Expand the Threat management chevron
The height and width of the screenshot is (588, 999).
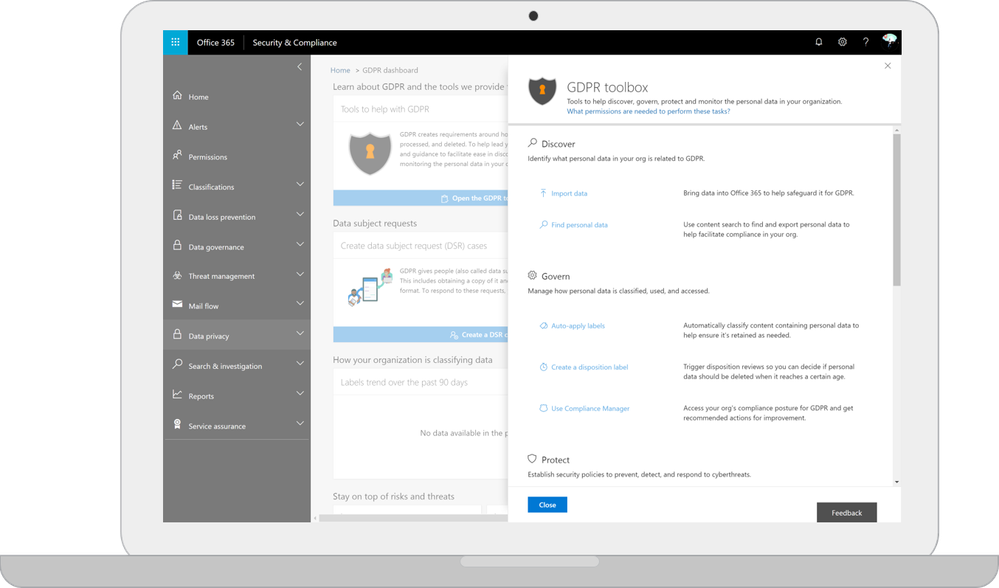(x=299, y=274)
